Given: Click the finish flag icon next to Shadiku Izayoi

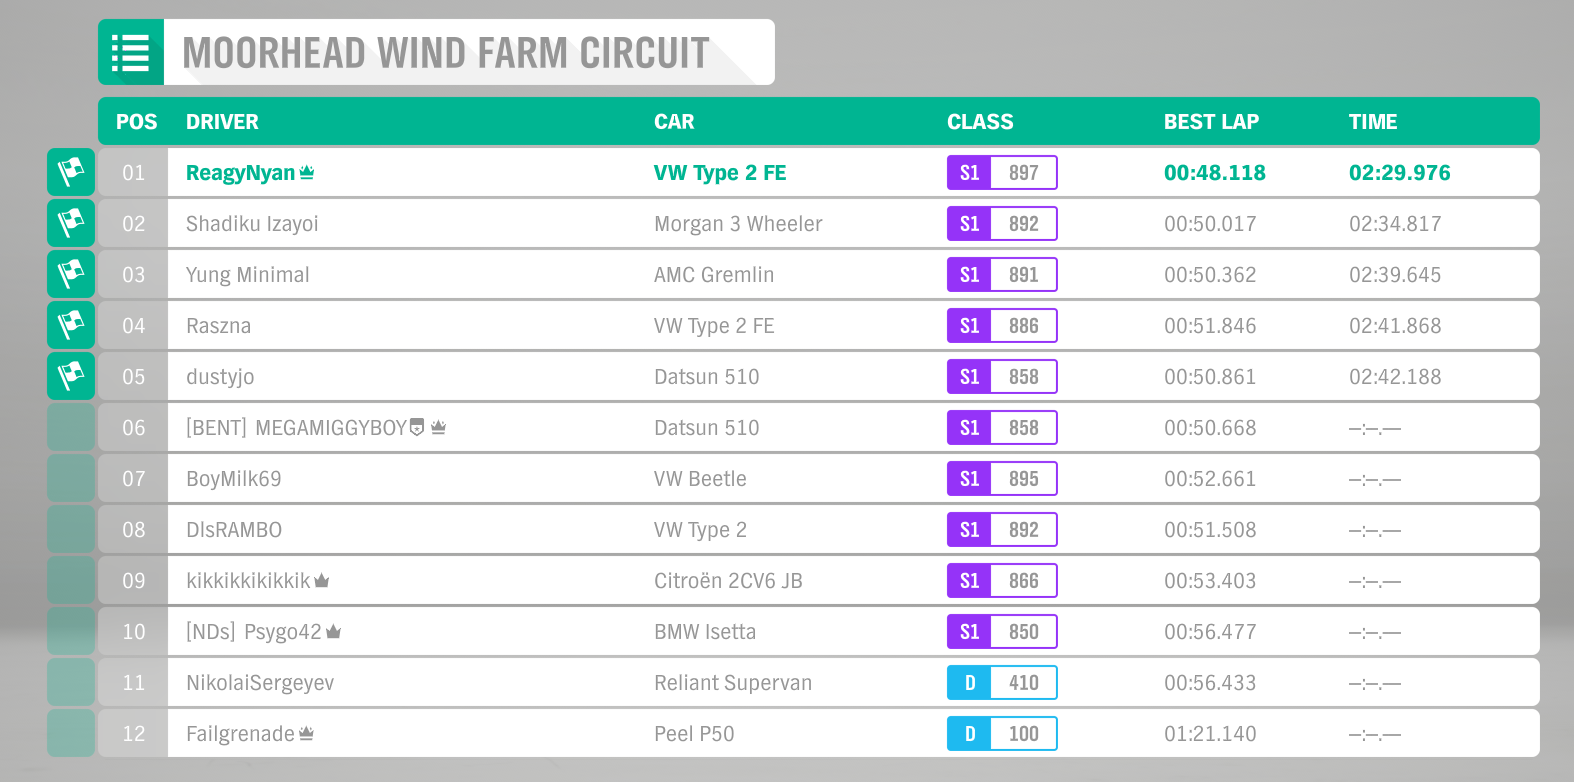Looking at the screenshot, I should (71, 223).
